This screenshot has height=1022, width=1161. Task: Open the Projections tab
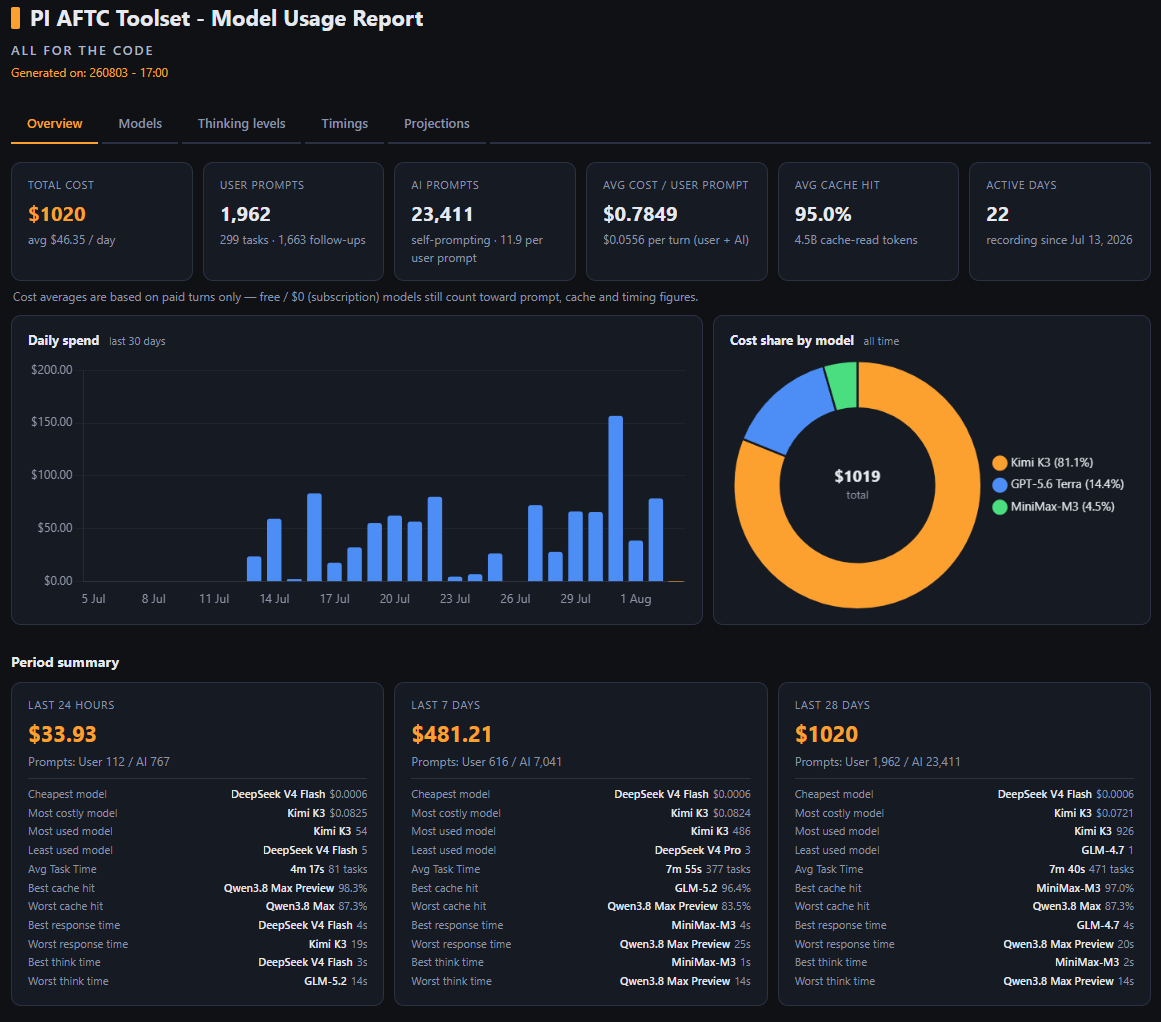tap(436, 124)
